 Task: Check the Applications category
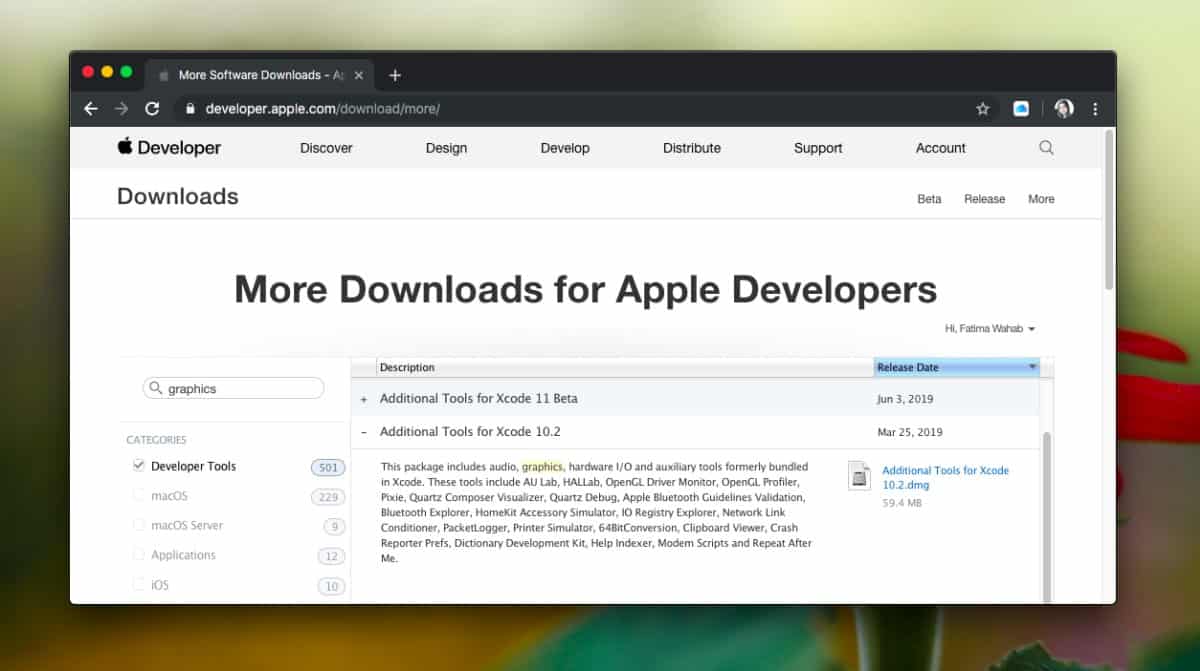point(139,555)
